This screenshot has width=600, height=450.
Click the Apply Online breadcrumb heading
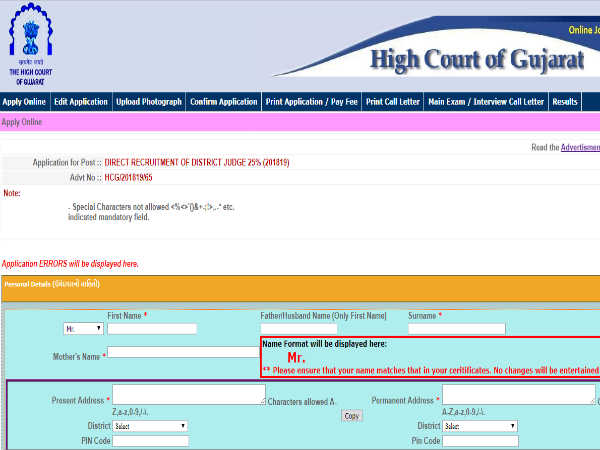[x=21, y=122]
